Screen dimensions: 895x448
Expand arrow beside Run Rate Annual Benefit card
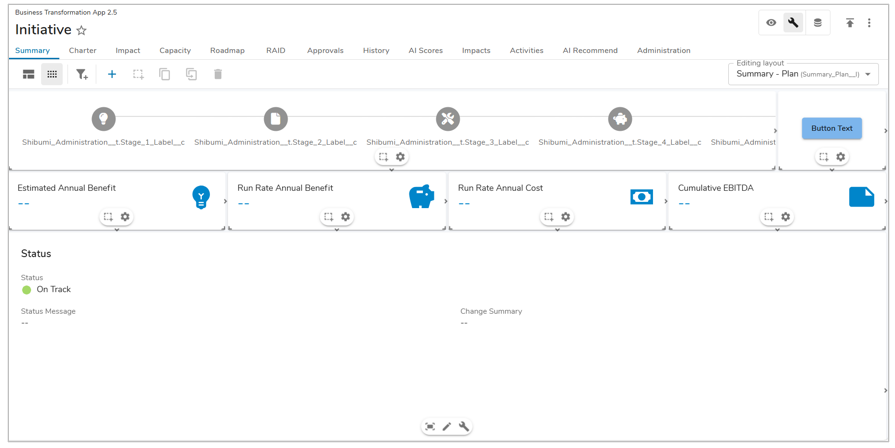(x=446, y=201)
